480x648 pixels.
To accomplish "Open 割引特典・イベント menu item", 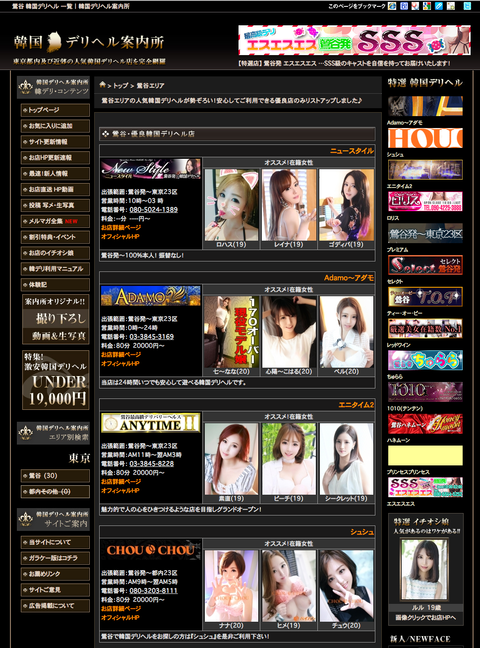I will coord(55,237).
